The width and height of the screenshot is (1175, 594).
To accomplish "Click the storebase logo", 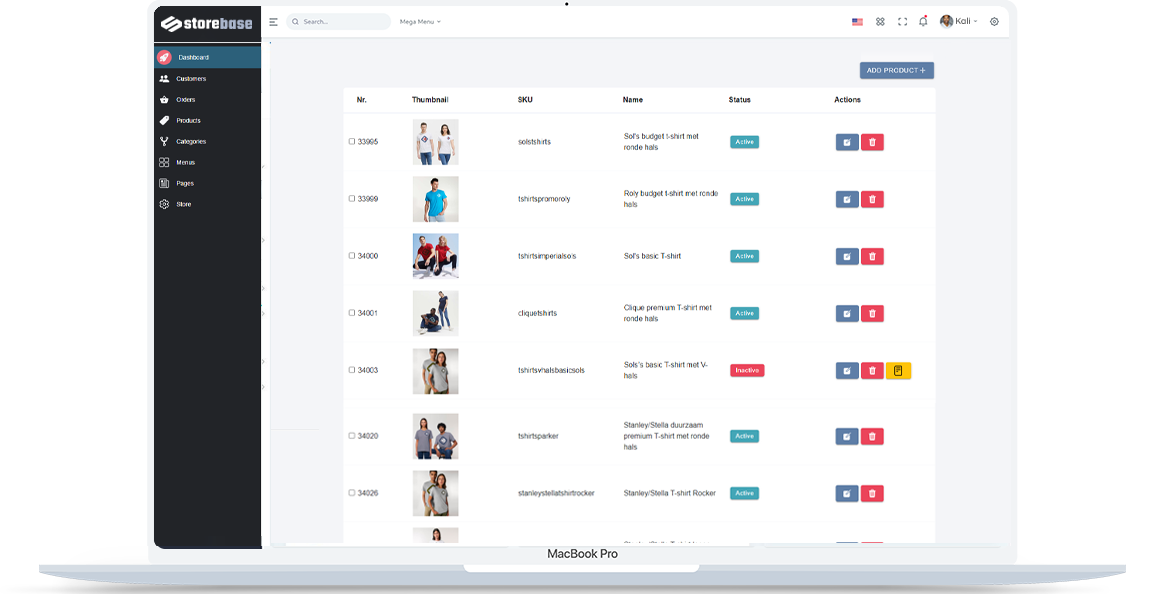I will (x=207, y=23).
